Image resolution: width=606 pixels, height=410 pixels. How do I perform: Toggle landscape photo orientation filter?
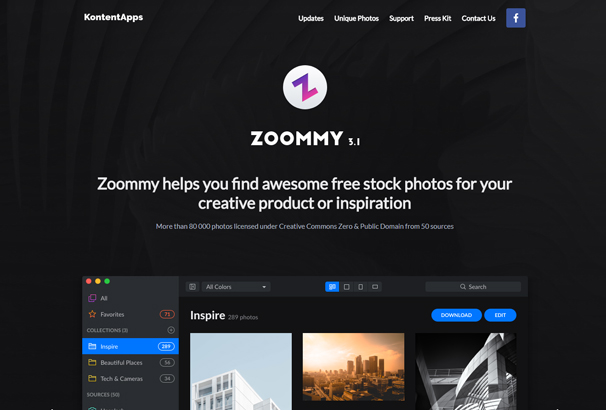tap(375, 287)
